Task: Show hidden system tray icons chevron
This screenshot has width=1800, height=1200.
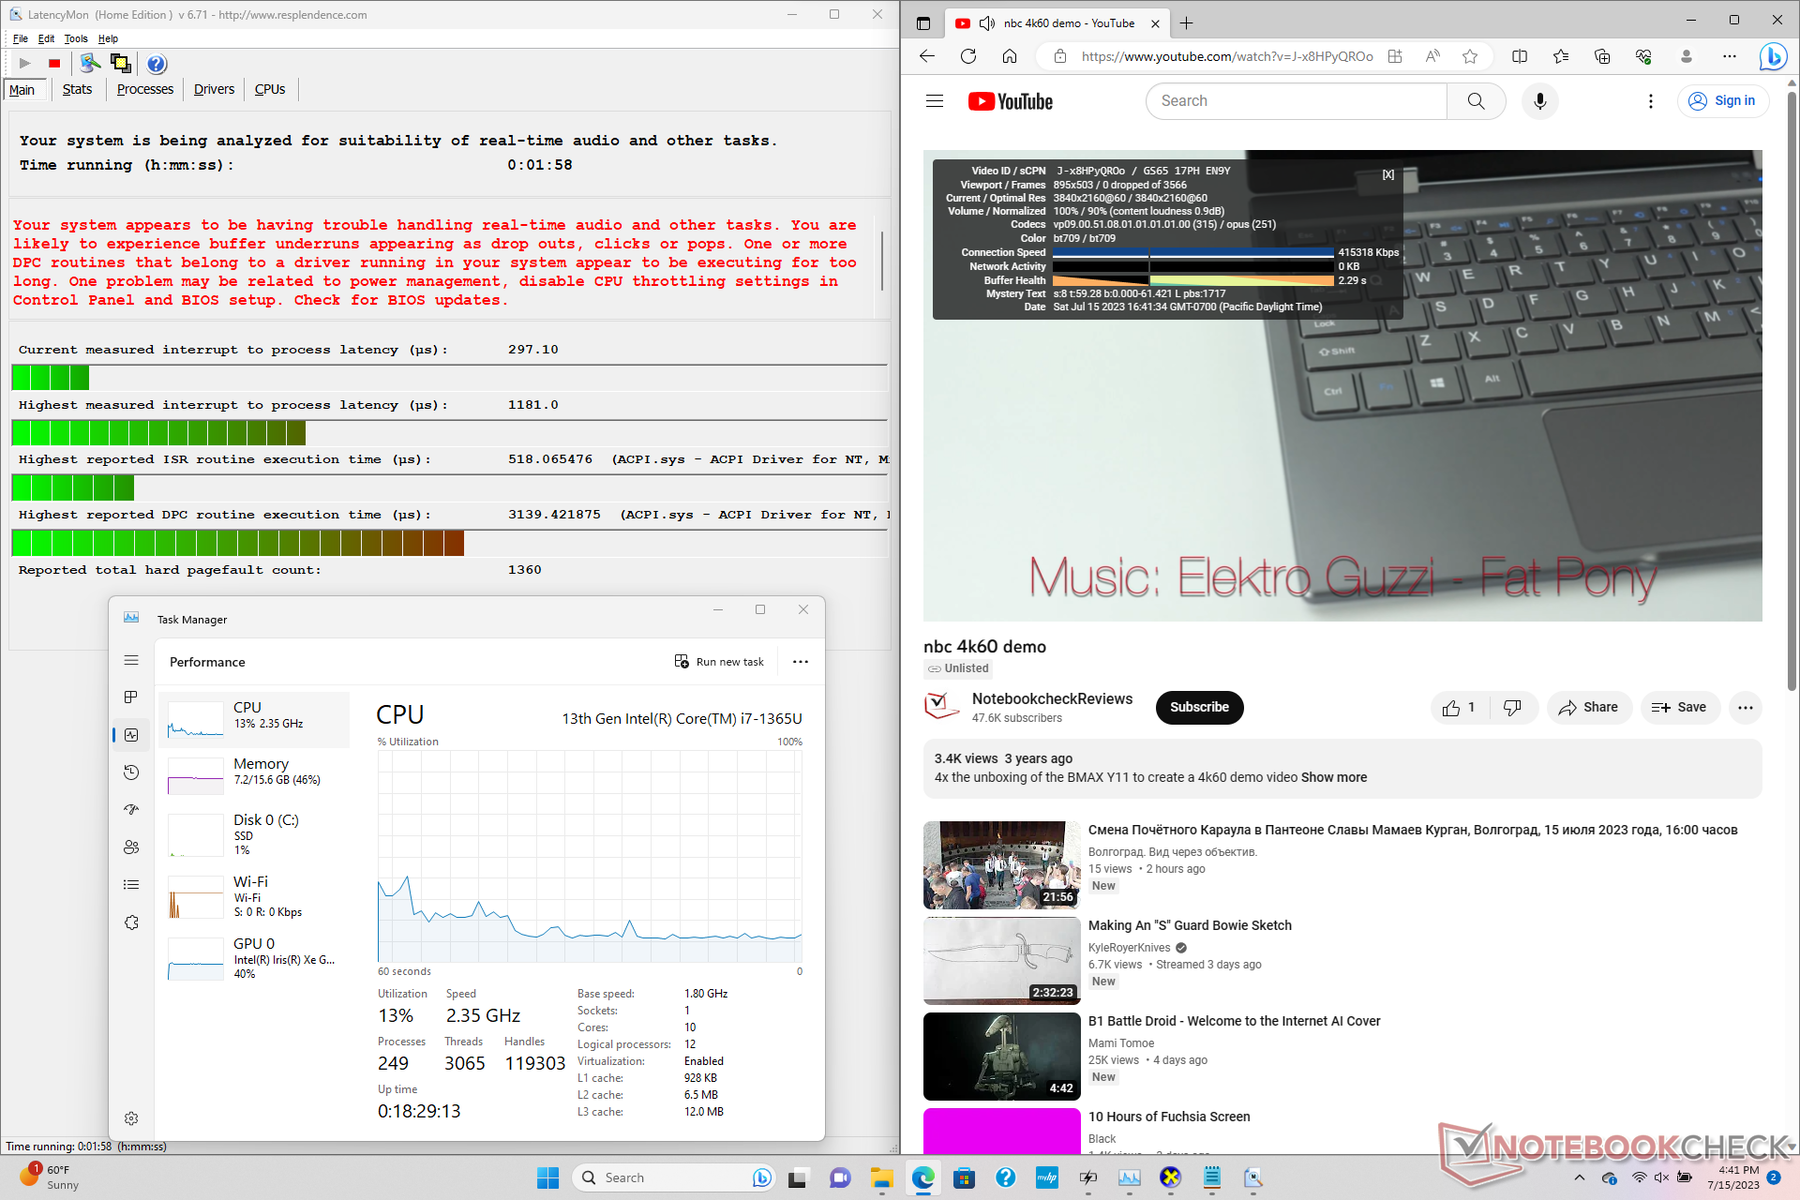Action: pyautogui.click(x=1579, y=1178)
